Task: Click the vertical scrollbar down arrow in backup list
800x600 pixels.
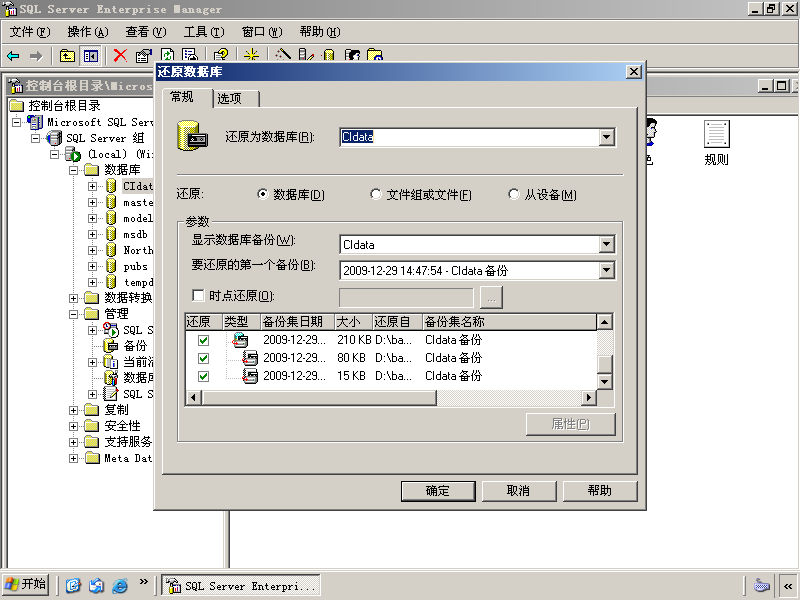Action: [605, 381]
